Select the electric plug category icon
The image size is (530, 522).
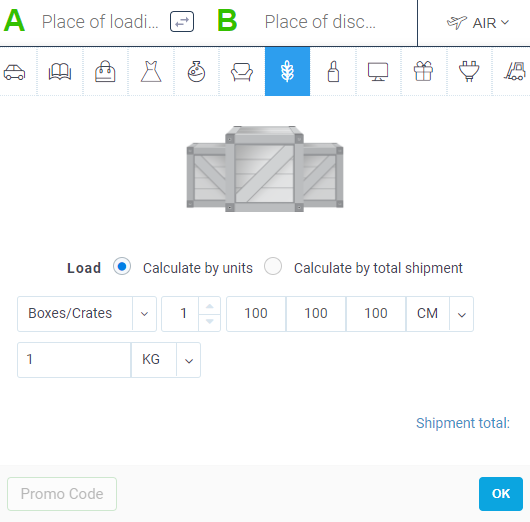pyautogui.click(x=469, y=71)
